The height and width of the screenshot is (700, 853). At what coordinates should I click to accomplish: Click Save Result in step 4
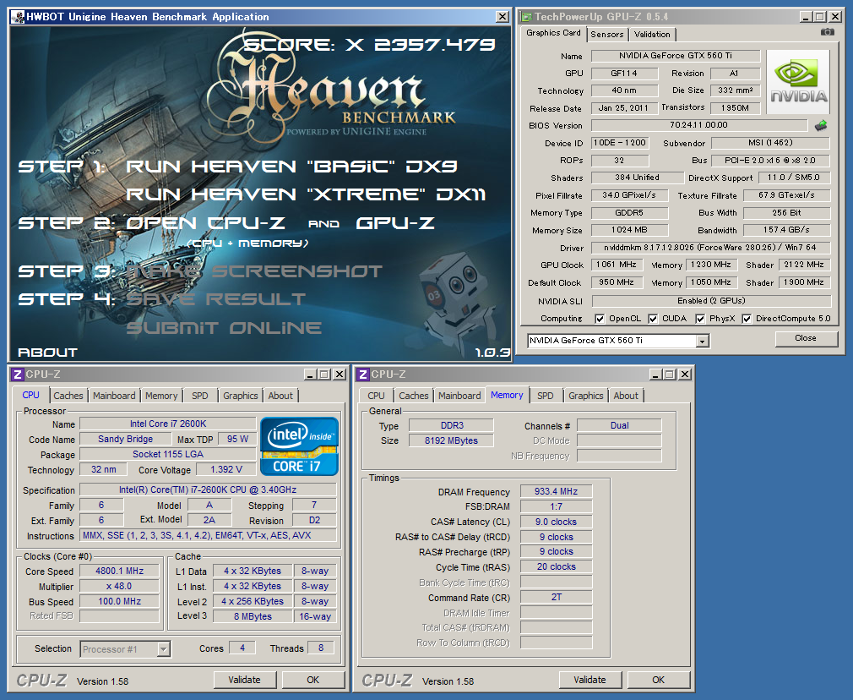(216, 299)
